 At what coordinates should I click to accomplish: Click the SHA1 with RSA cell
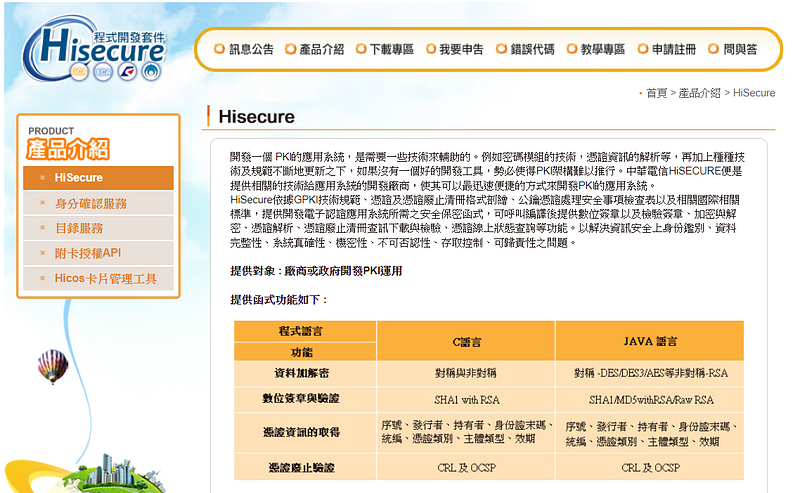point(466,400)
